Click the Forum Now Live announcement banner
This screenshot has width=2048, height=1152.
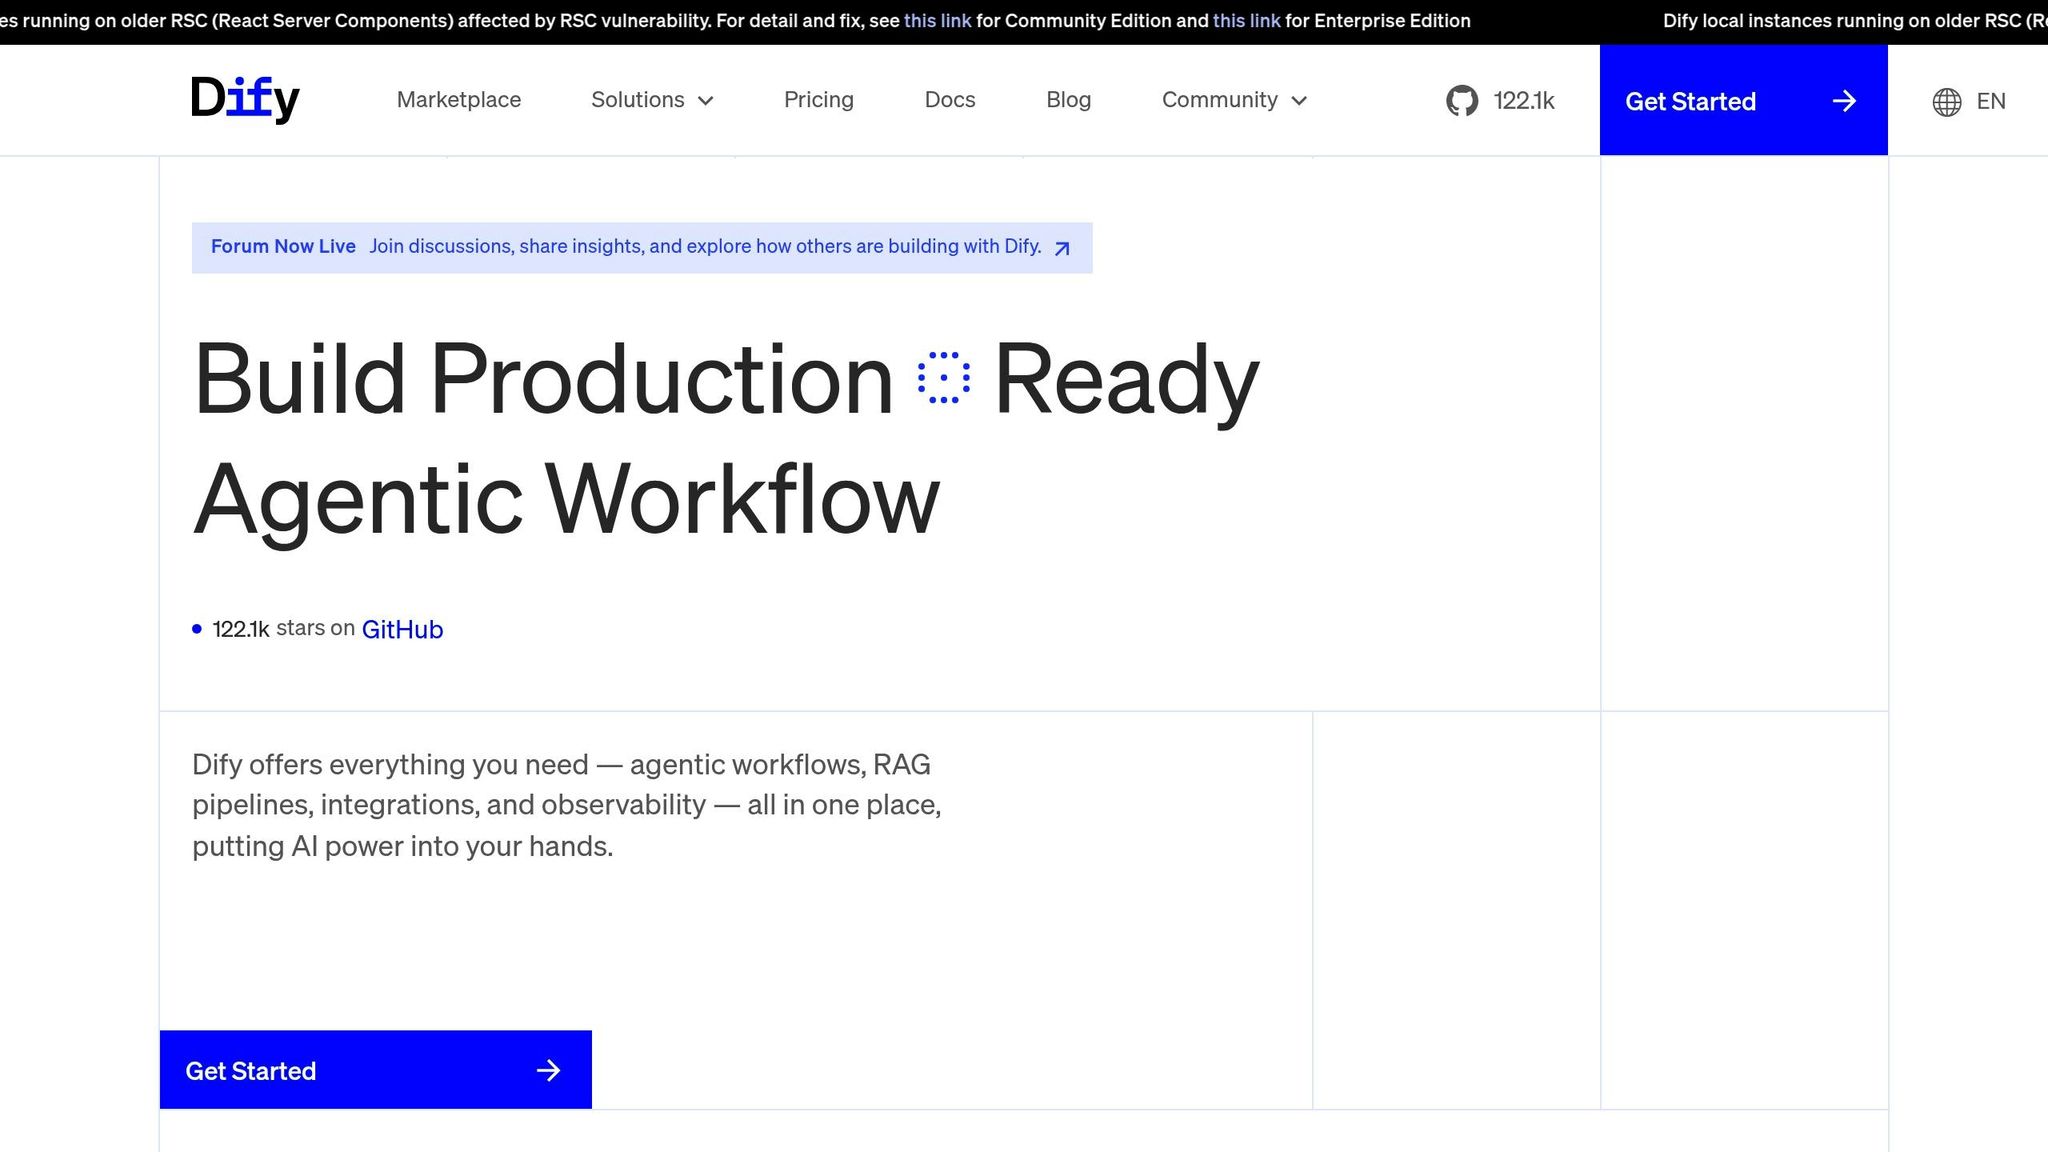[640, 247]
